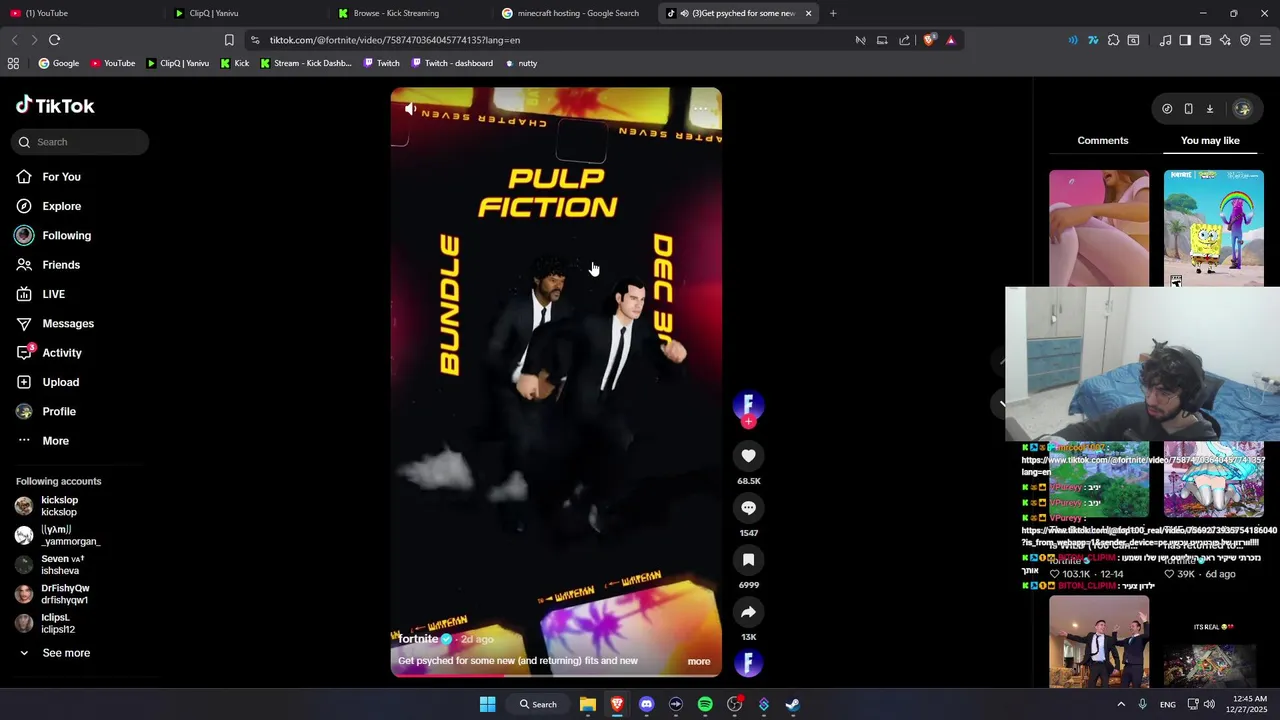1280x720 pixels.
Task: Switch to Browse - Kick Streaming tab
Action: 410,13
